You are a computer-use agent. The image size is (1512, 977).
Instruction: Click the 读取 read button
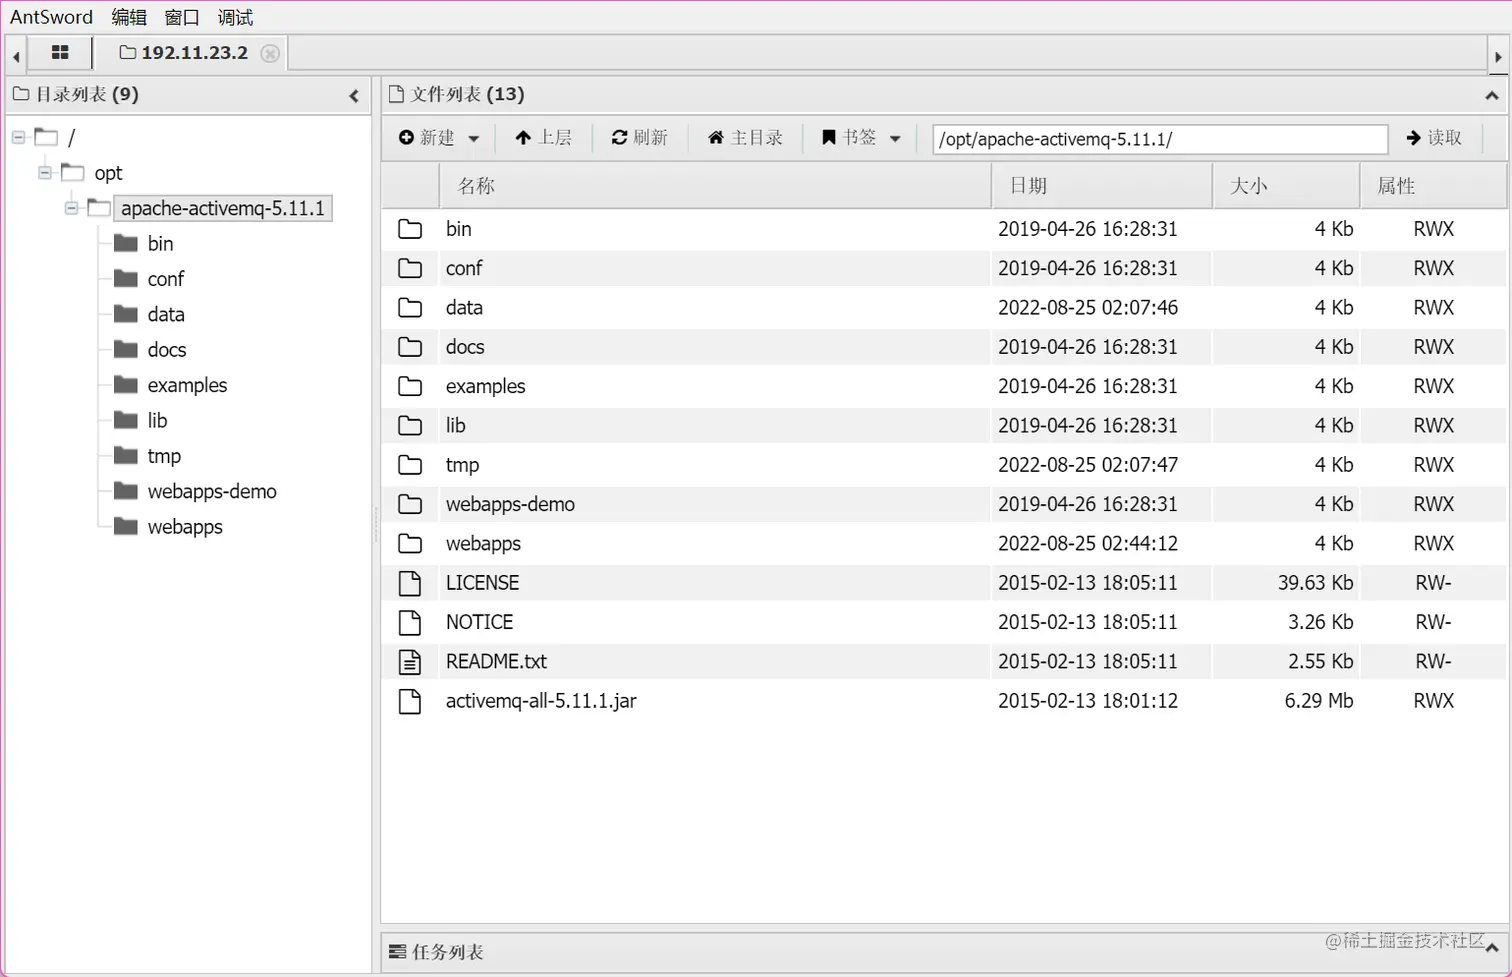1434,138
